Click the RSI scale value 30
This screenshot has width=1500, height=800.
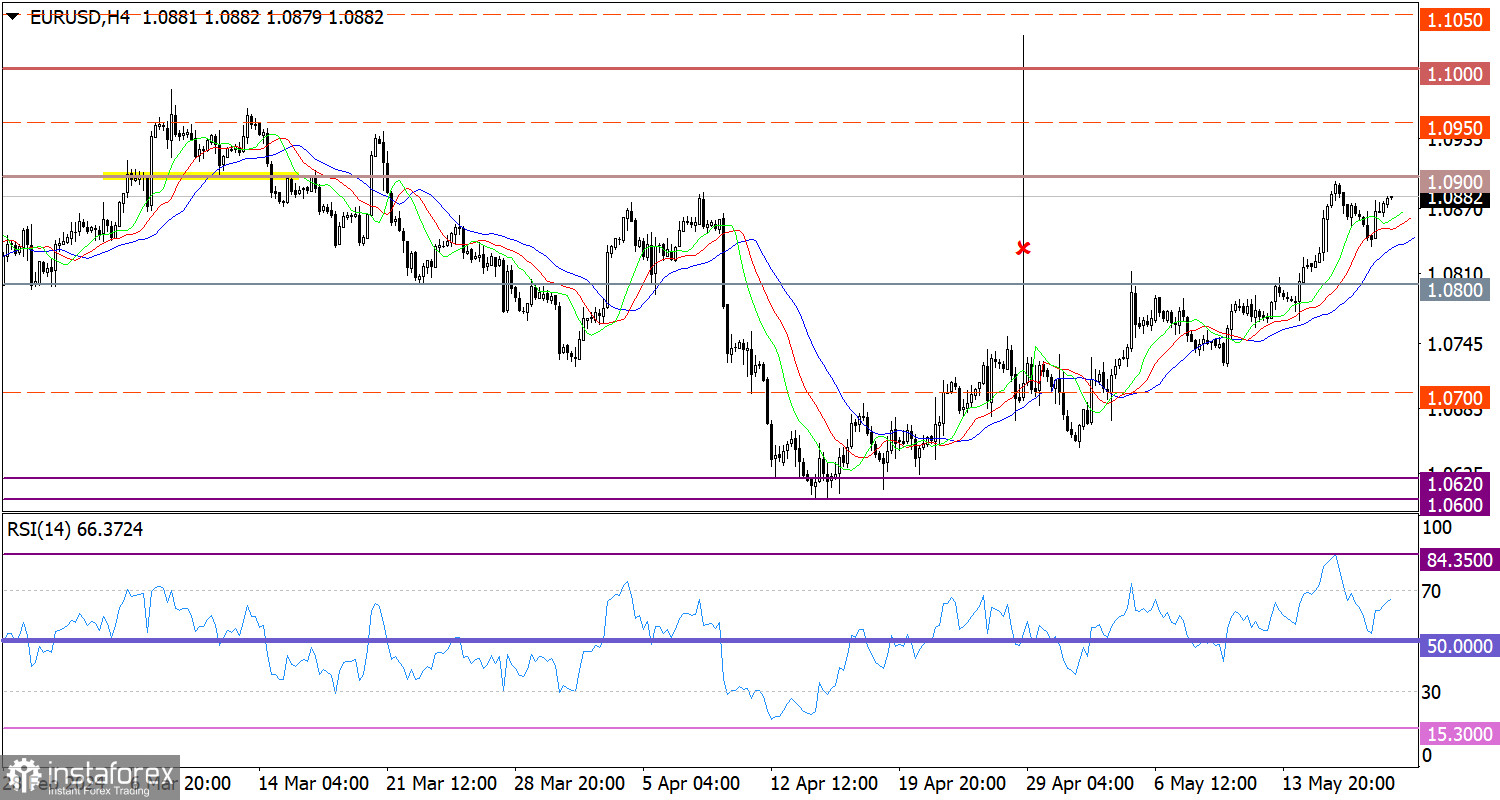(1432, 692)
